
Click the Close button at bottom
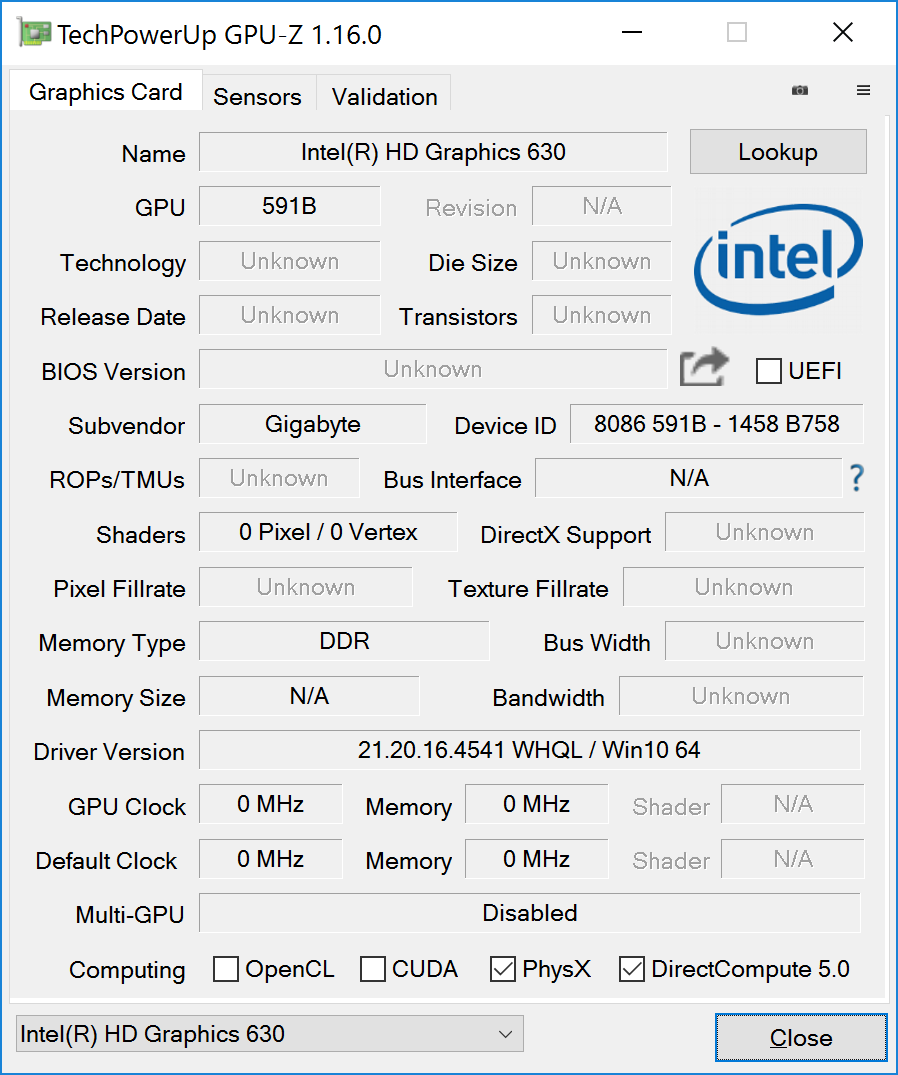coord(800,1038)
